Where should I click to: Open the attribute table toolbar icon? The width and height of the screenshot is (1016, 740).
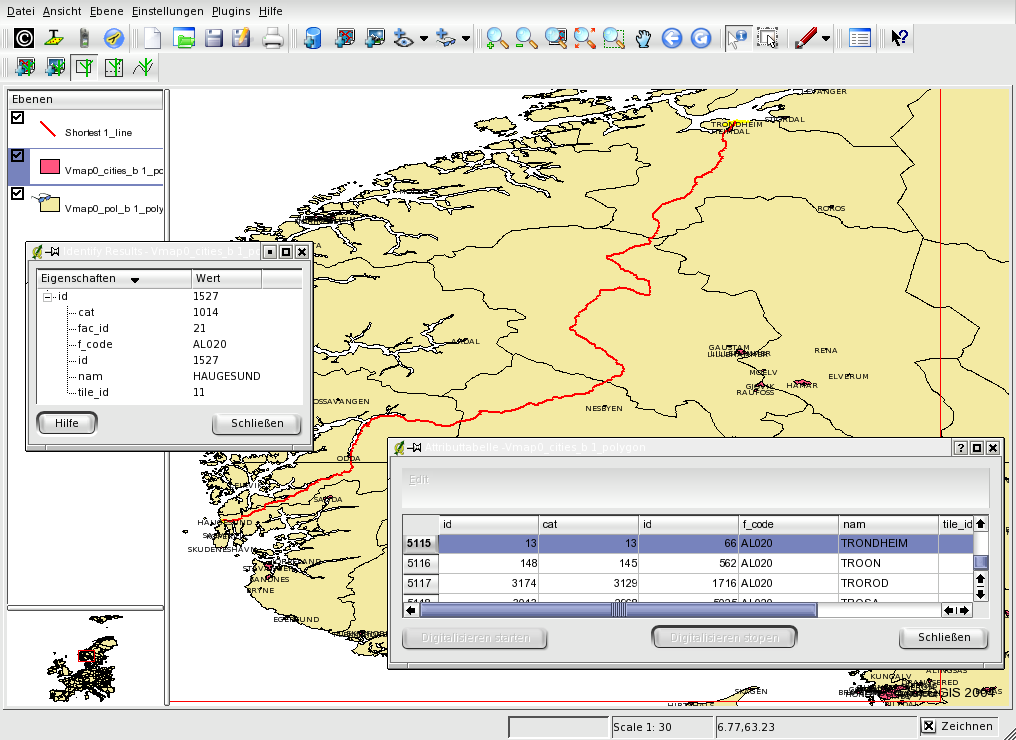(859, 39)
